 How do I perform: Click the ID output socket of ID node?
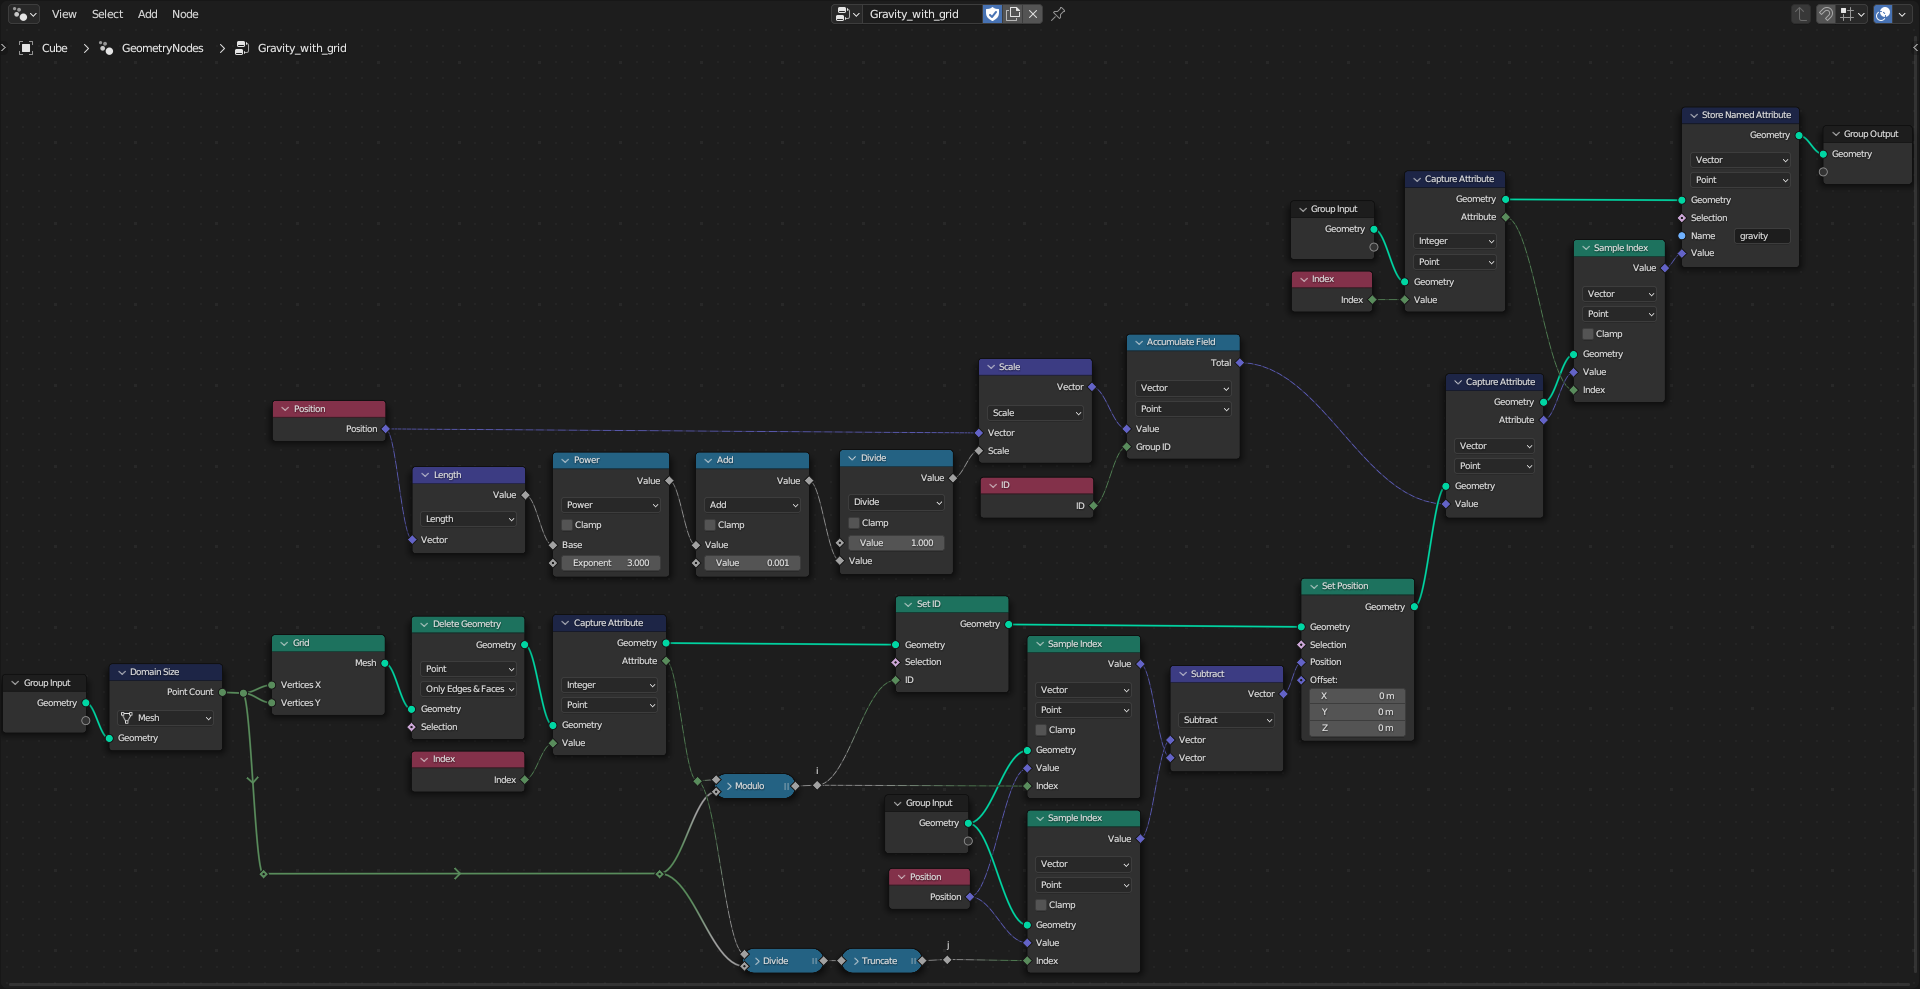[1093, 506]
